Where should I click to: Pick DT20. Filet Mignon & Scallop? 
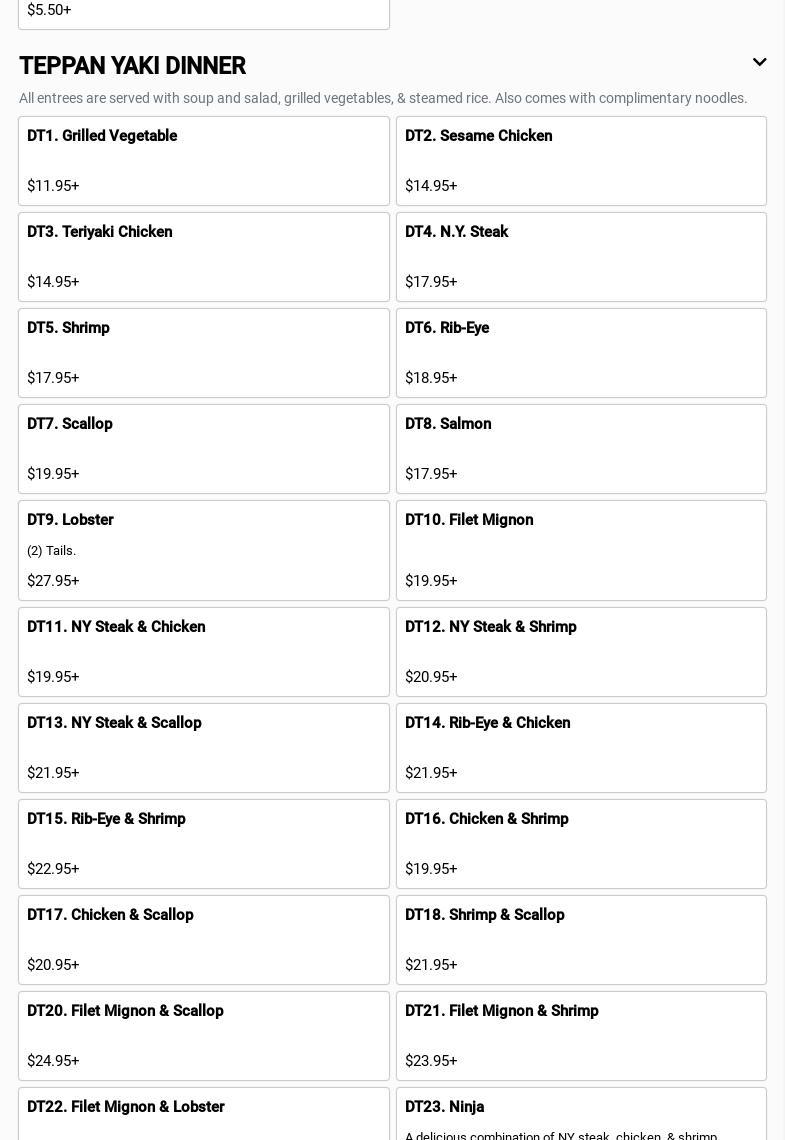click(203, 1036)
